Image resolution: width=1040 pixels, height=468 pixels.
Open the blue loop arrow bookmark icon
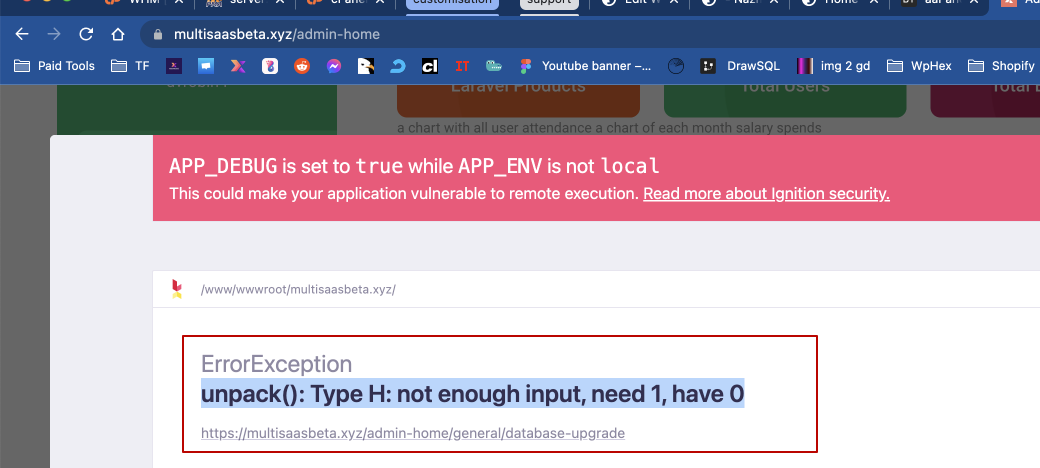click(398, 66)
